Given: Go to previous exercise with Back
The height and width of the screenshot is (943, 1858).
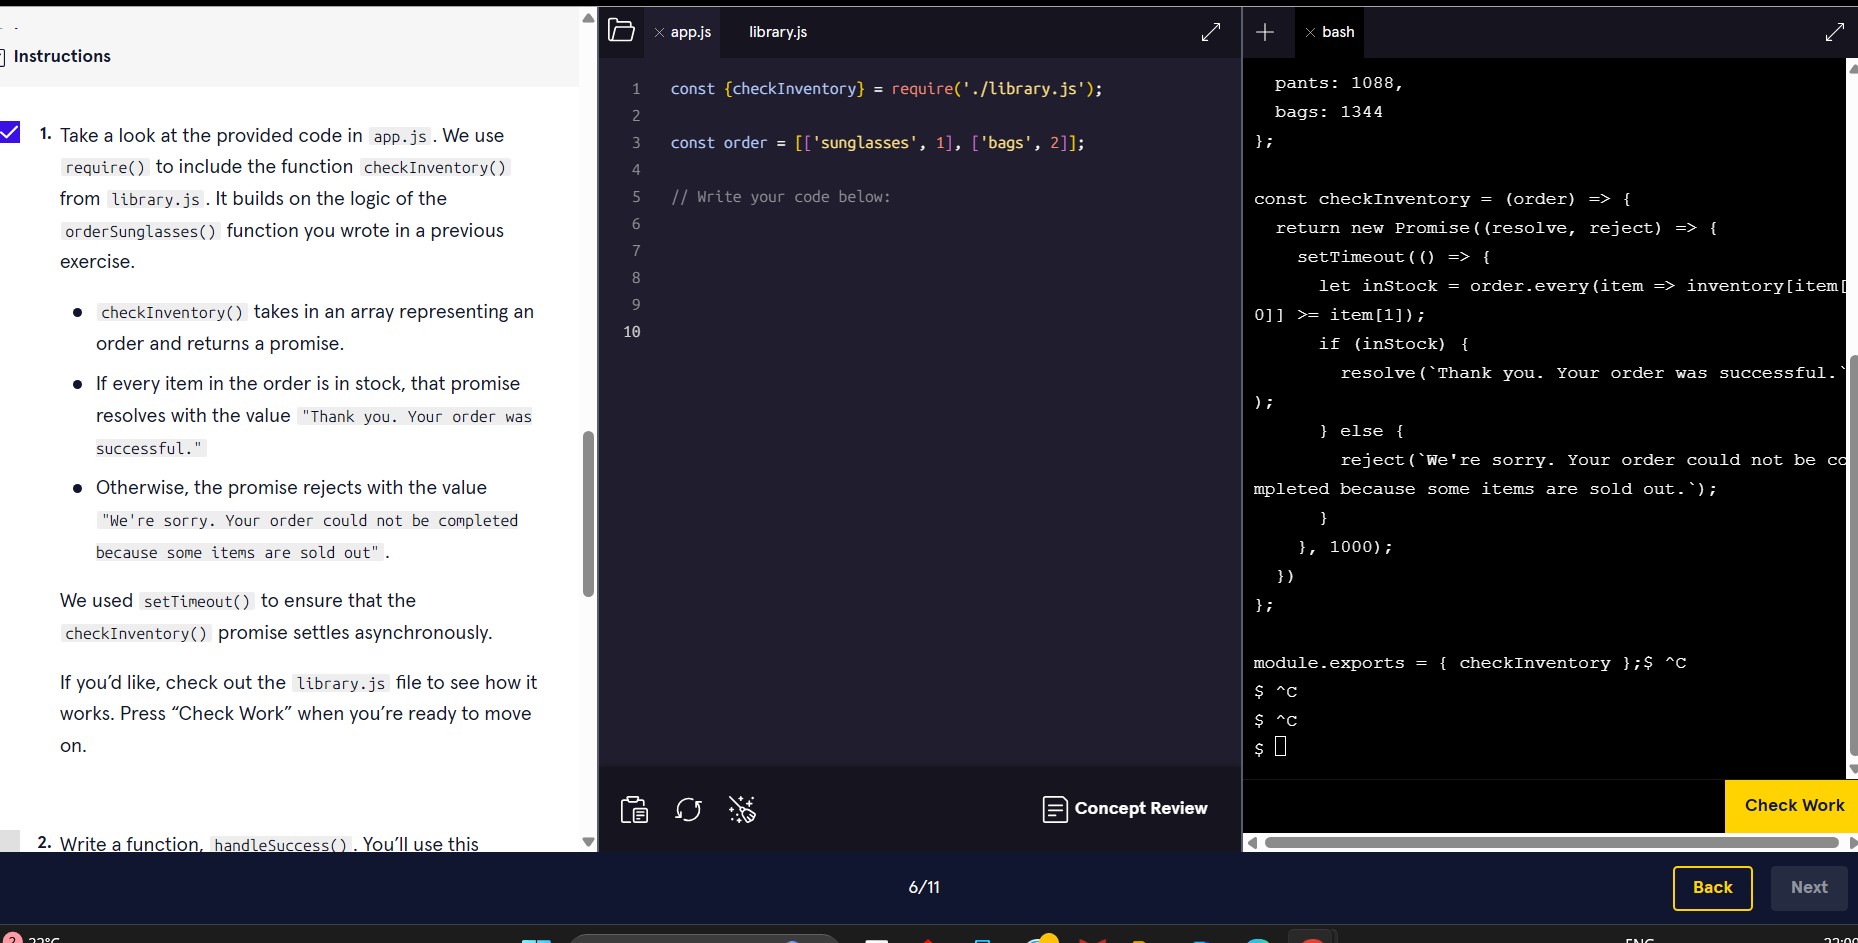Looking at the screenshot, I should [x=1711, y=887].
